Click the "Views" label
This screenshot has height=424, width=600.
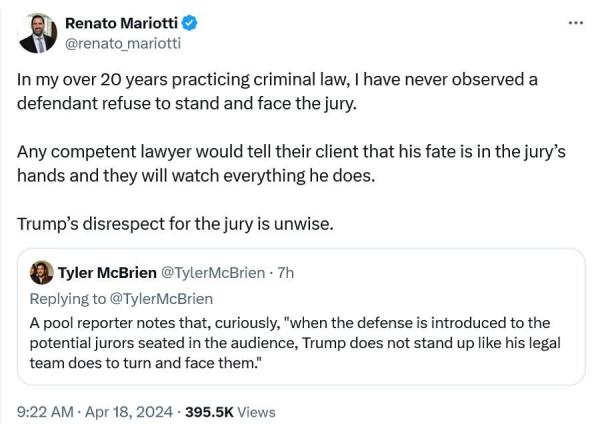257,411
